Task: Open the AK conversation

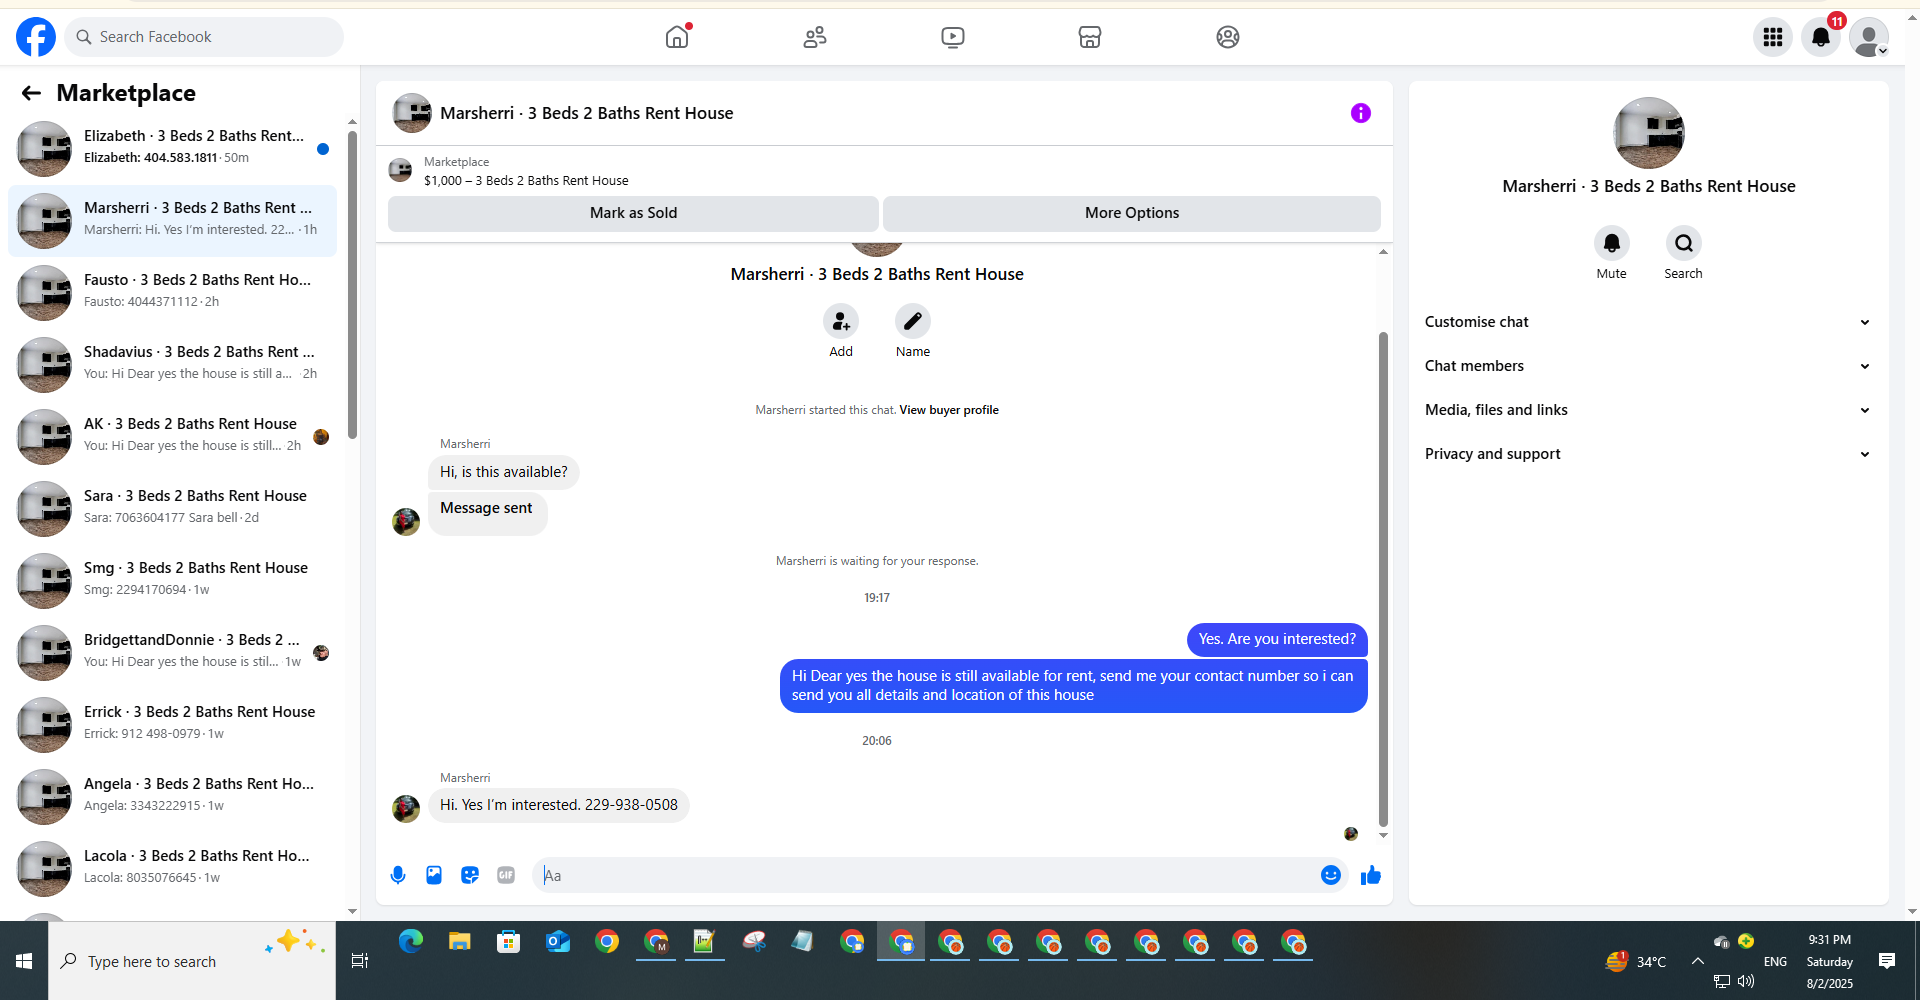Action: [172, 437]
